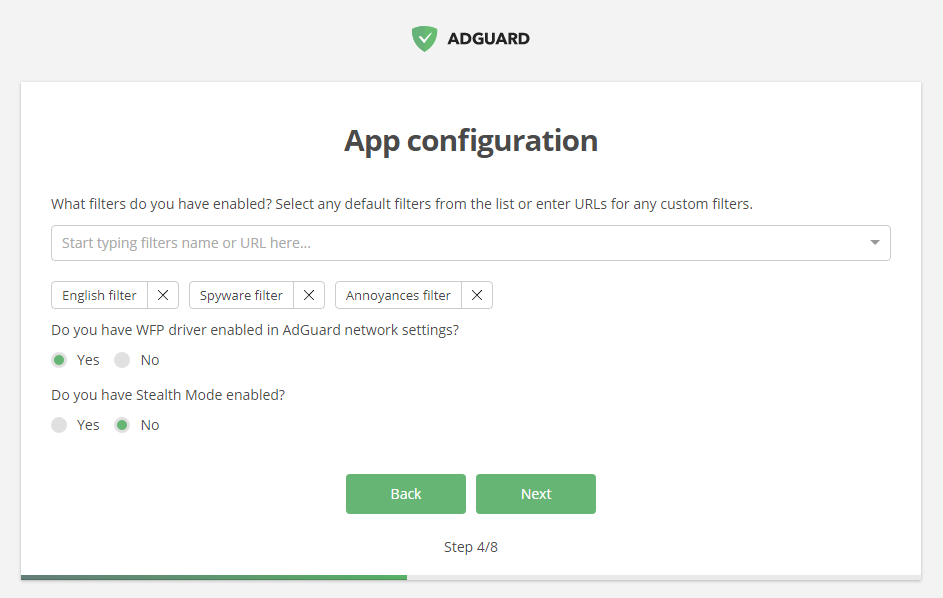
Task: Expand the filters dropdown arrow
Action: (x=875, y=243)
